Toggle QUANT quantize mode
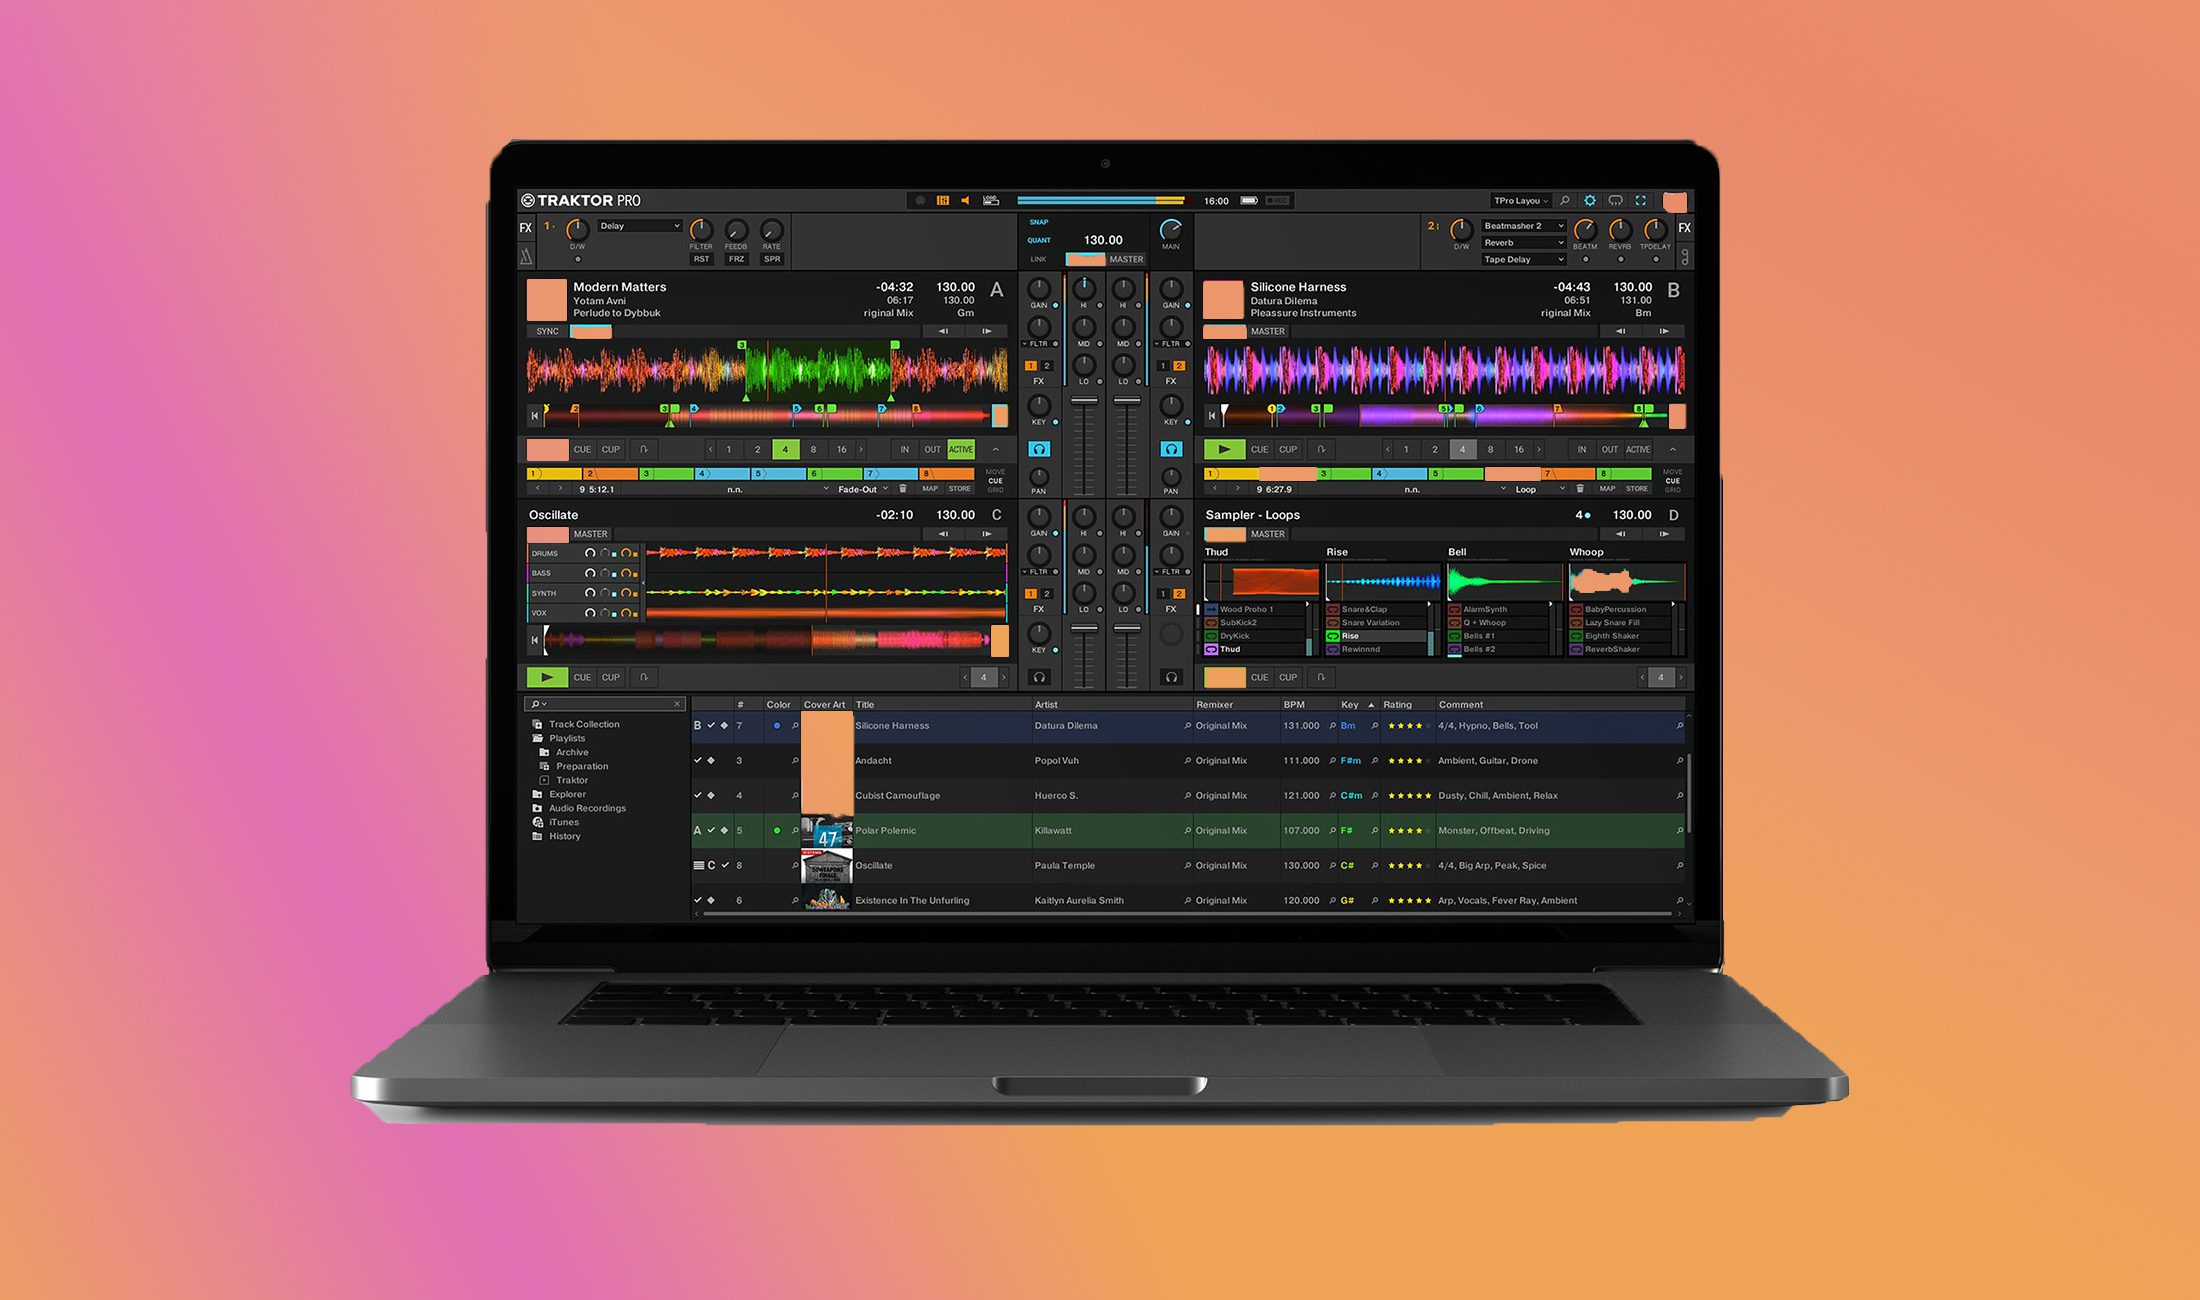This screenshot has width=2200, height=1300. [x=1039, y=240]
